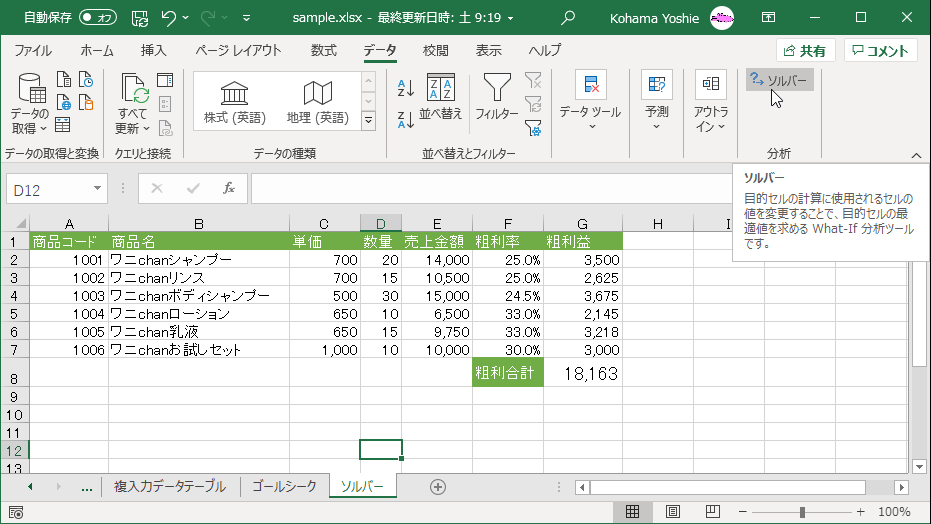Select column D header
Image resolution: width=931 pixels, height=524 pixels.
pyautogui.click(x=381, y=224)
